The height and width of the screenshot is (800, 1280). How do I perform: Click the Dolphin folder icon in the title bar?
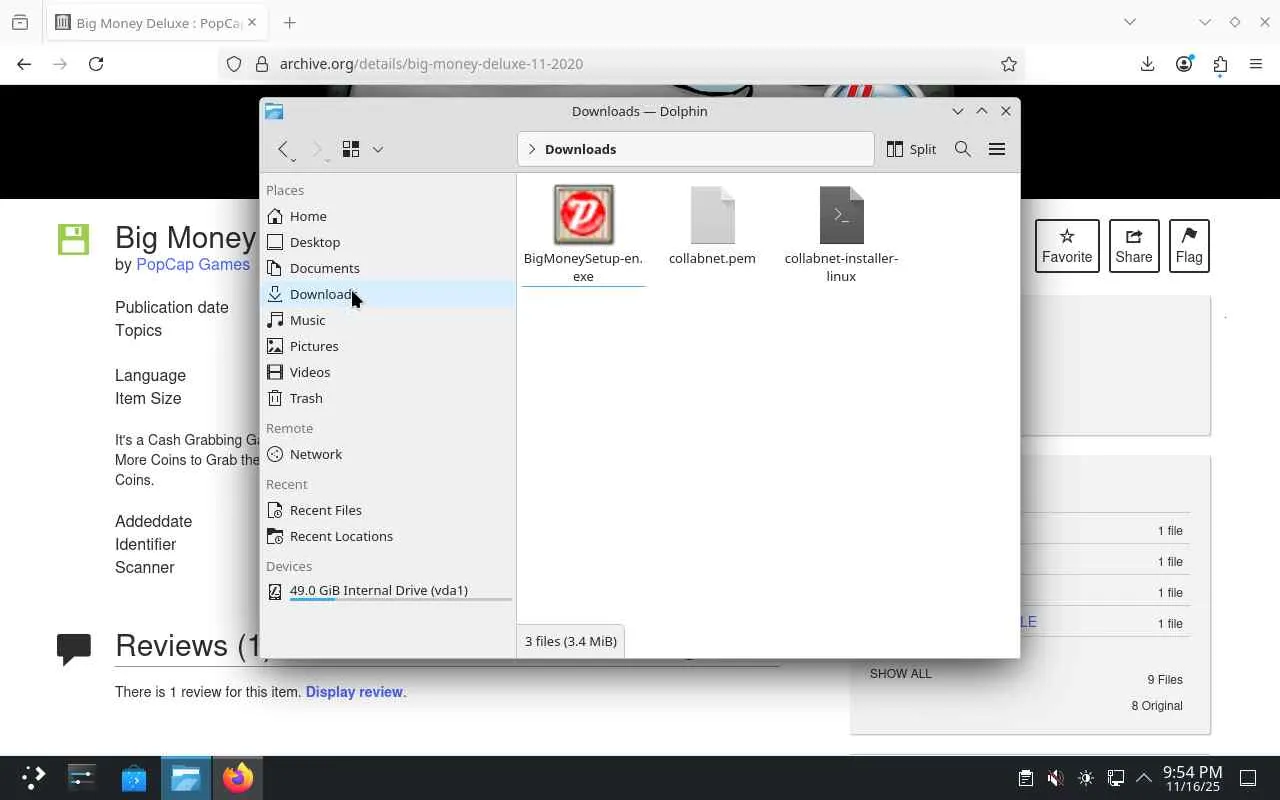click(274, 111)
